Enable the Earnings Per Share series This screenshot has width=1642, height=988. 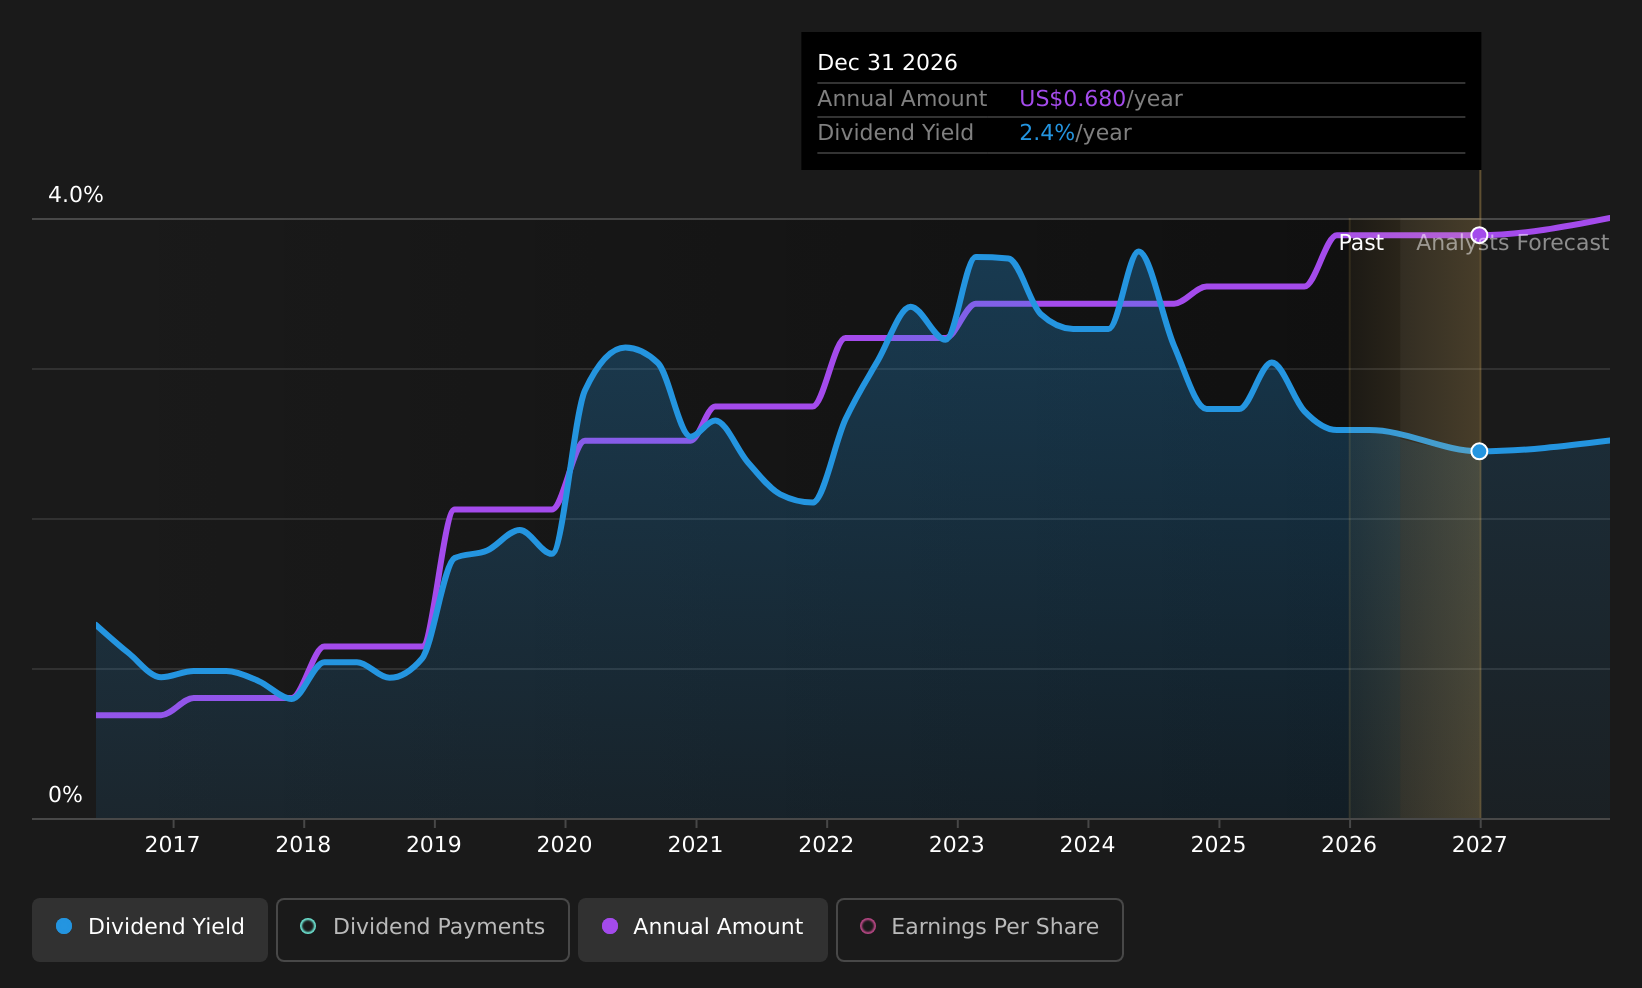click(x=980, y=929)
